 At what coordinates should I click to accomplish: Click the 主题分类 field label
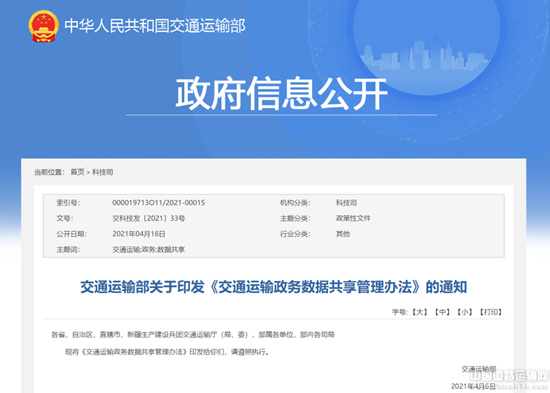(295, 218)
